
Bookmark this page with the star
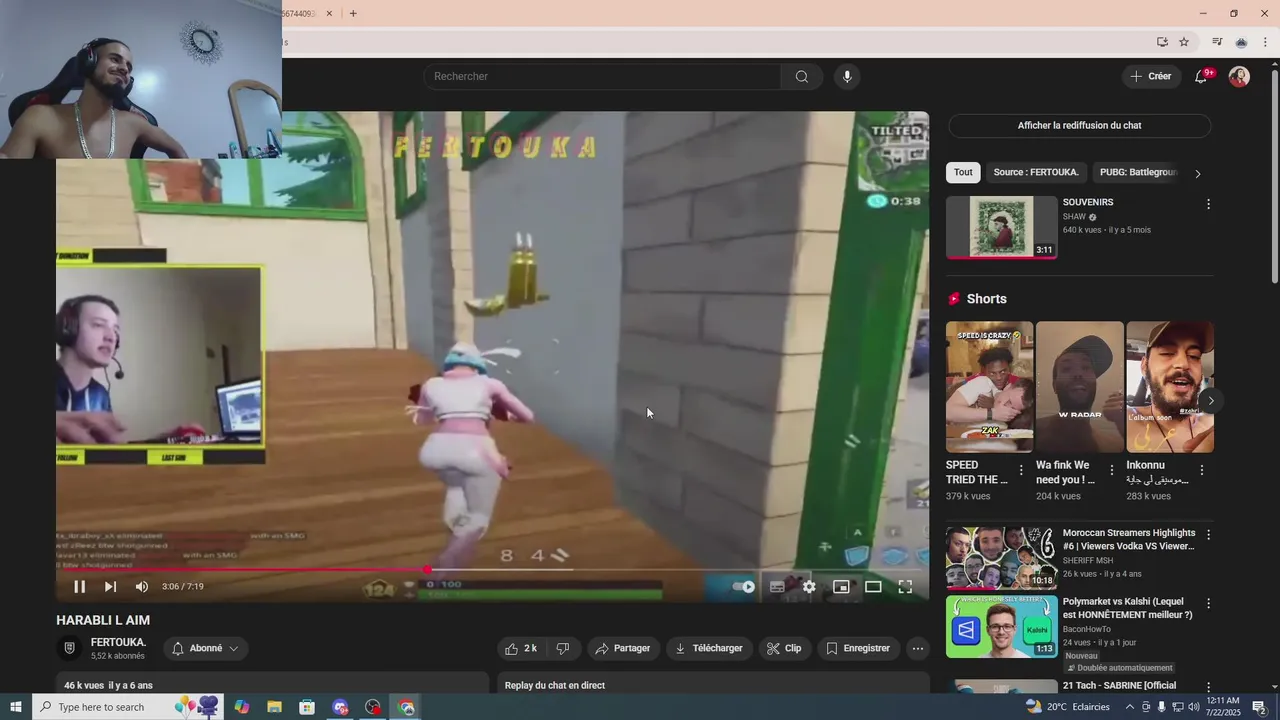[1184, 42]
